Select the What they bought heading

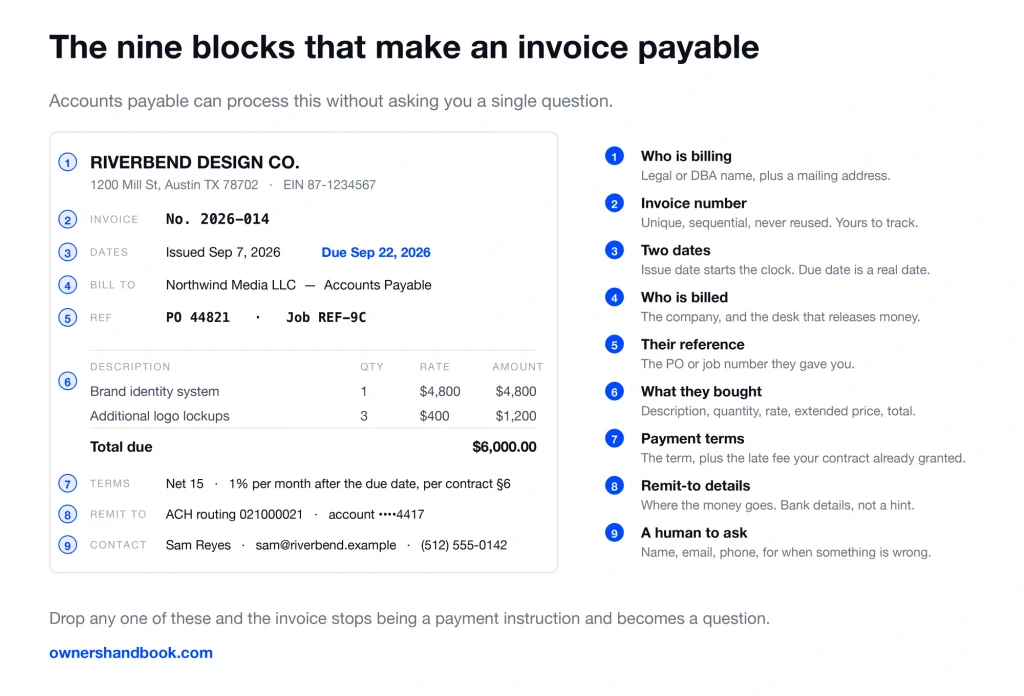point(701,392)
